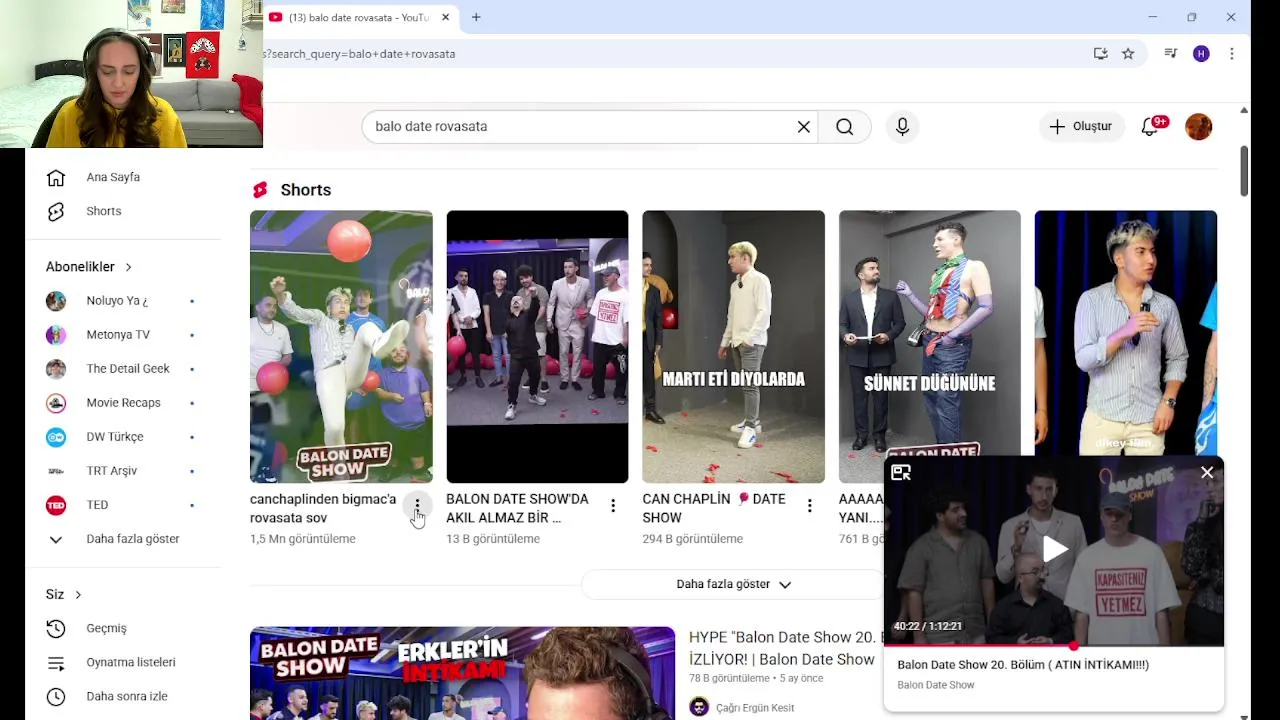
Task: Expand the miniplayer to full view
Action: (901, 473)
